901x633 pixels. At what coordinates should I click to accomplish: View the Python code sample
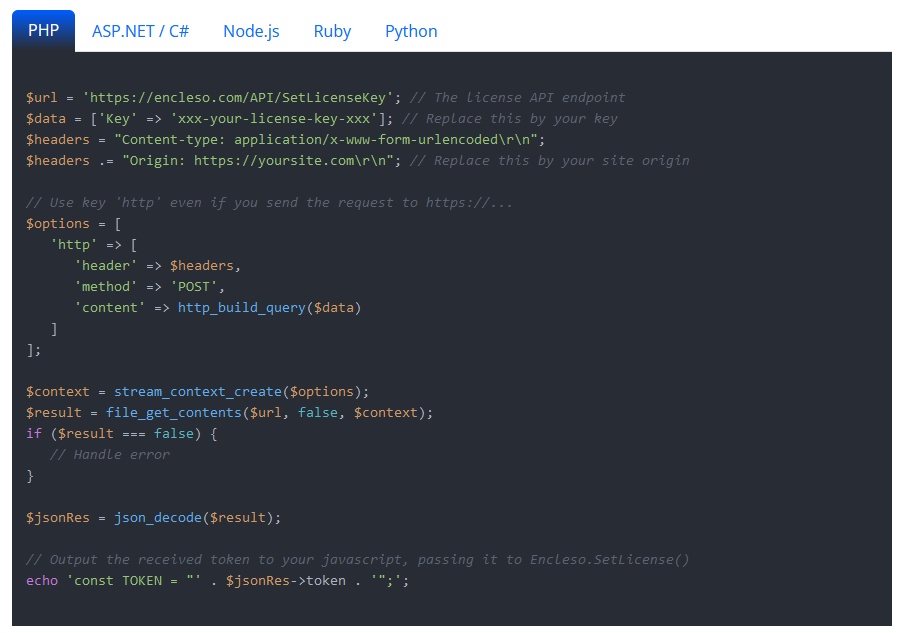411,31
